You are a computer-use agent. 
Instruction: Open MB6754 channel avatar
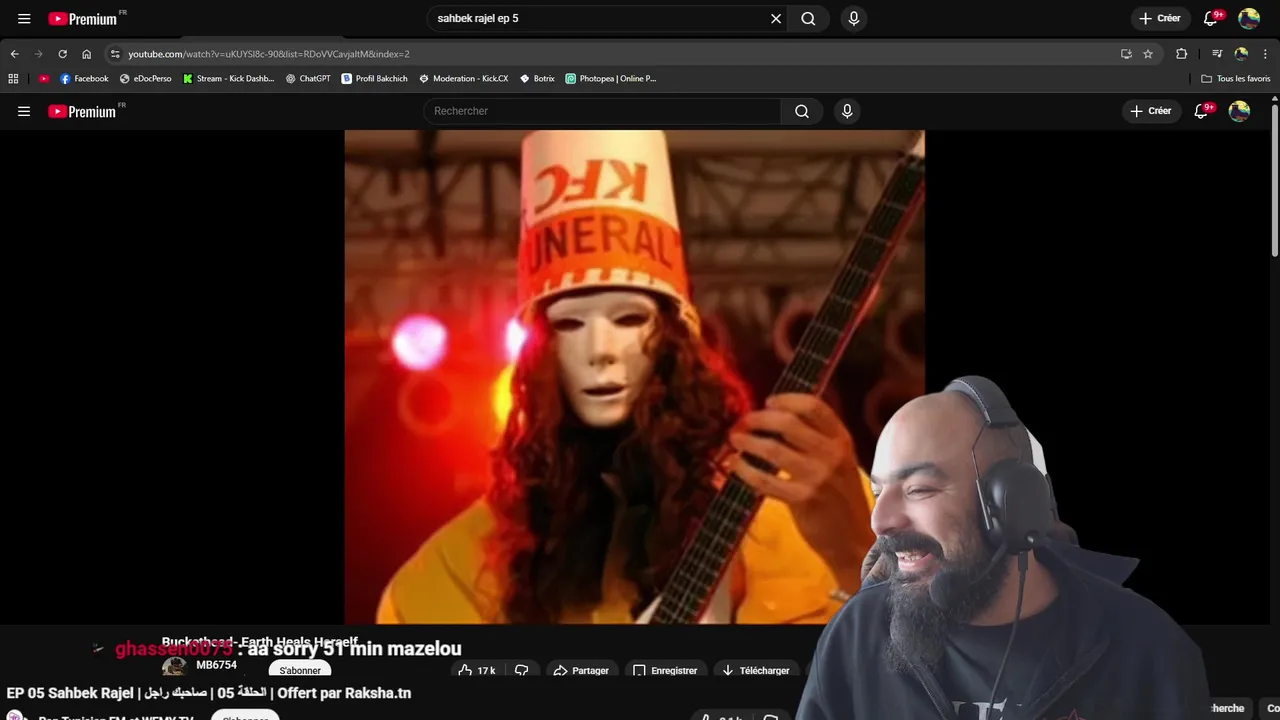click(x=174, y=667)
